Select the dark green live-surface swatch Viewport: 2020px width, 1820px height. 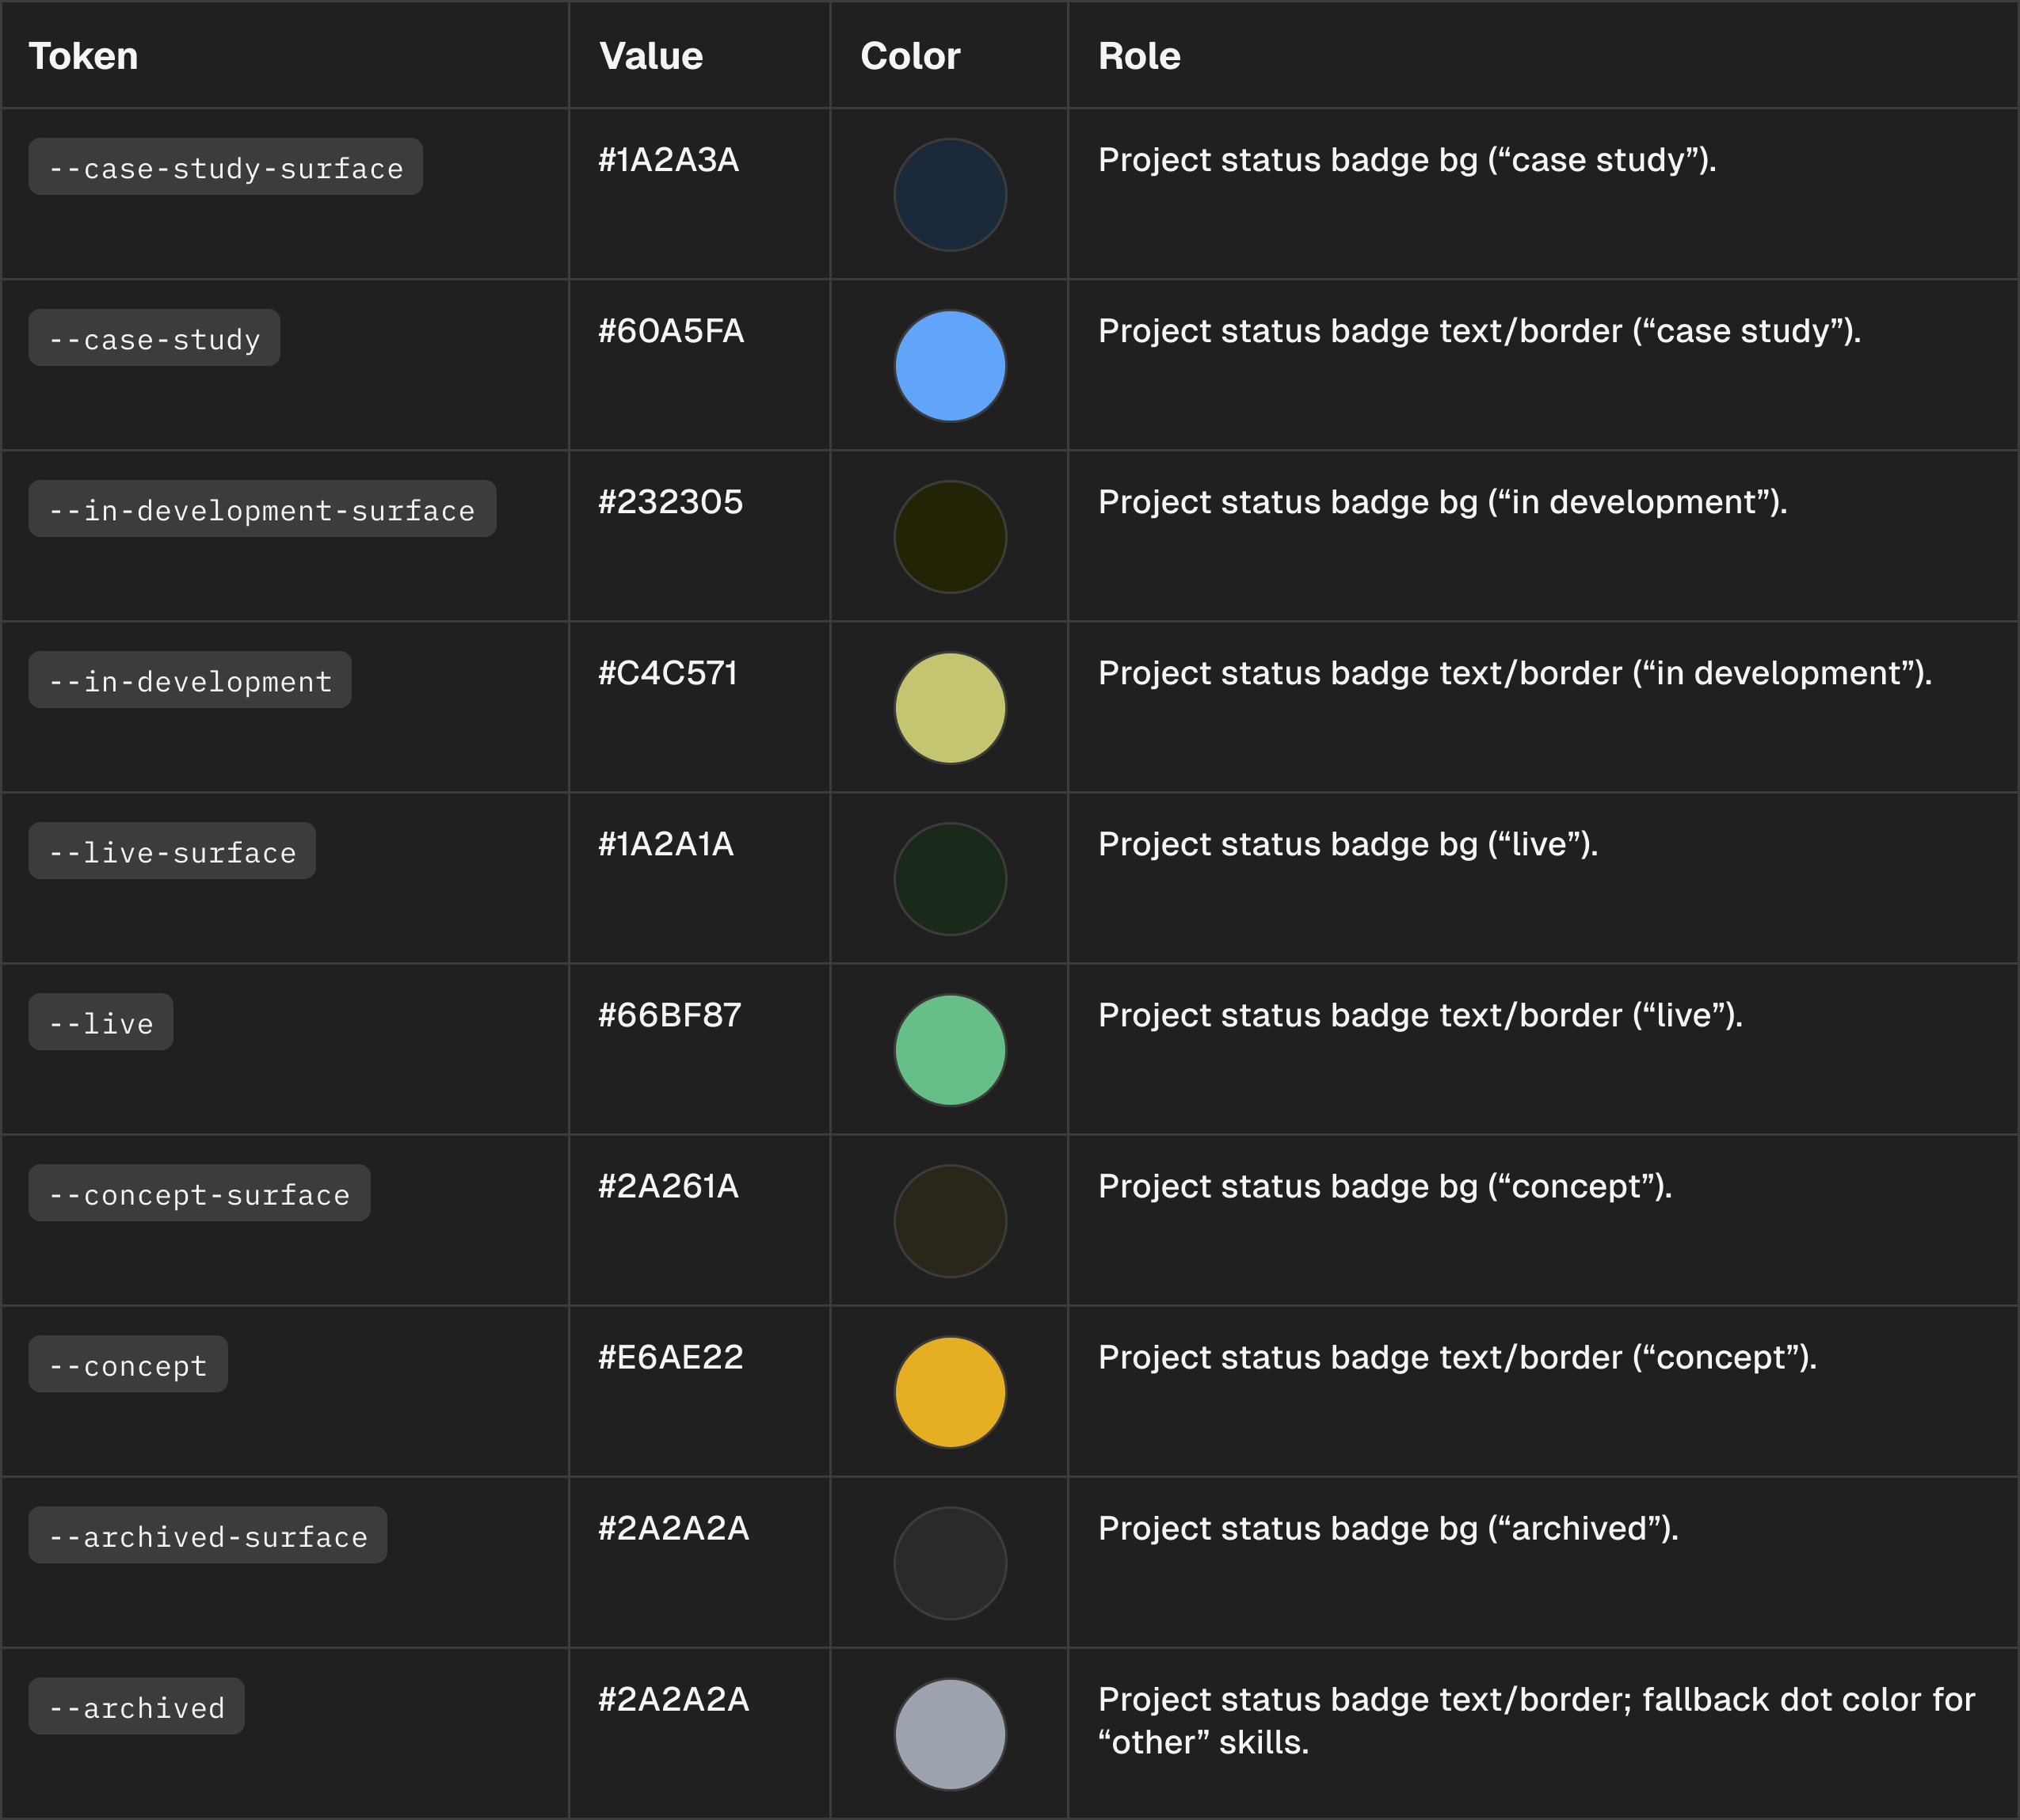(949, 879)
